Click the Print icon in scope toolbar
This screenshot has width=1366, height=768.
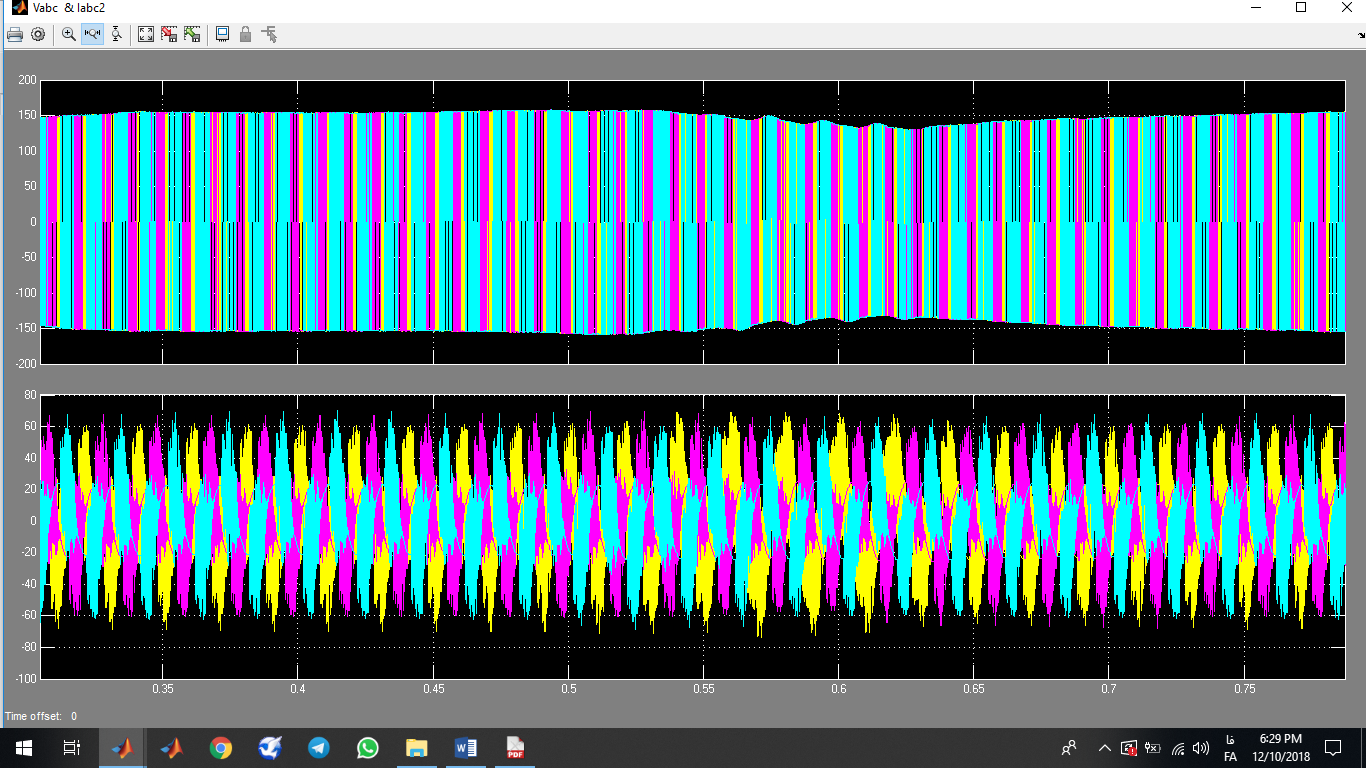pos(14,34)
